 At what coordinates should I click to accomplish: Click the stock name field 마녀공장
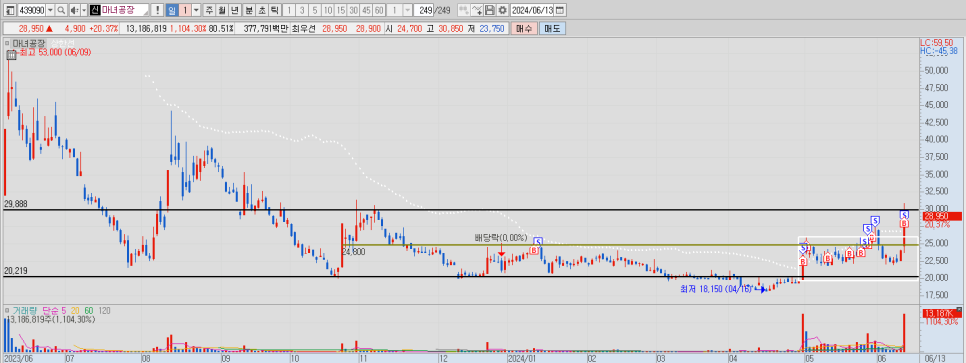124,10
